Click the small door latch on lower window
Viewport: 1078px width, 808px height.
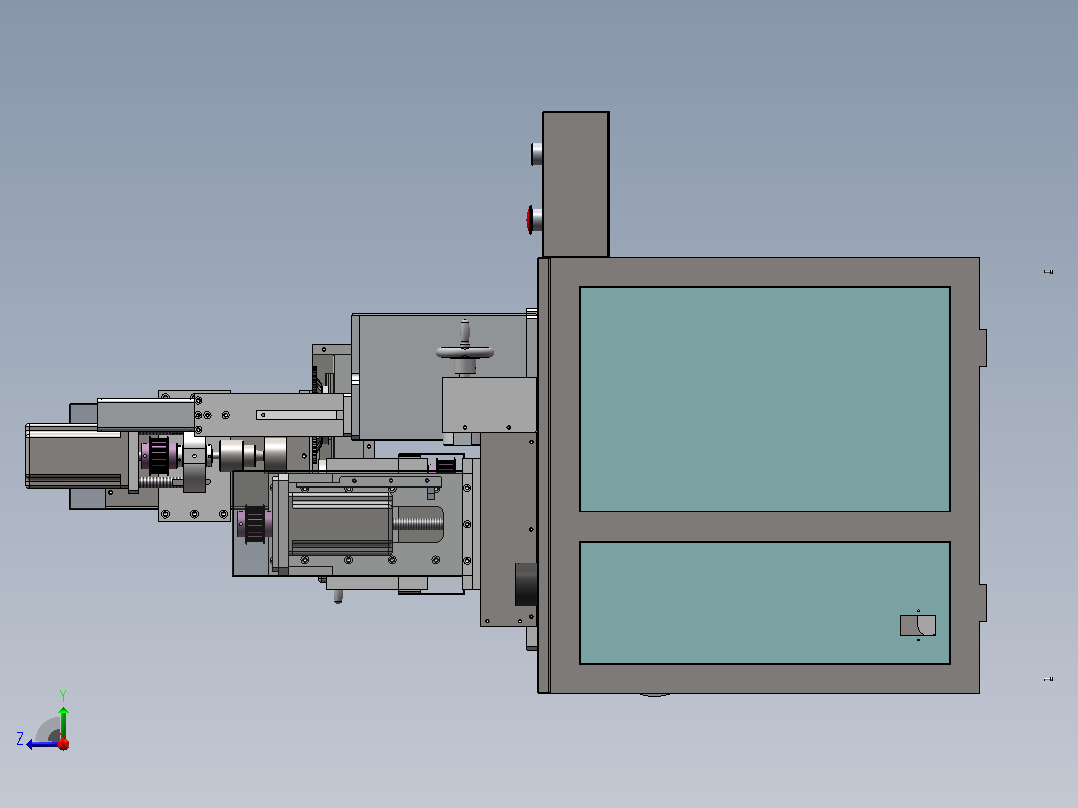(918, 625)
